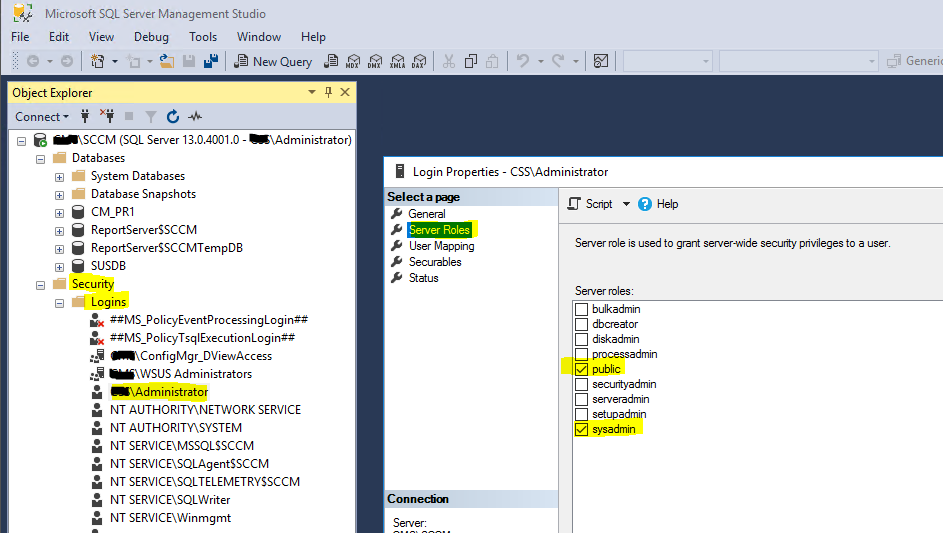The image size is (943, 533).
Task: Click the New Query toolbar button
Action: (x=272, y=61)
